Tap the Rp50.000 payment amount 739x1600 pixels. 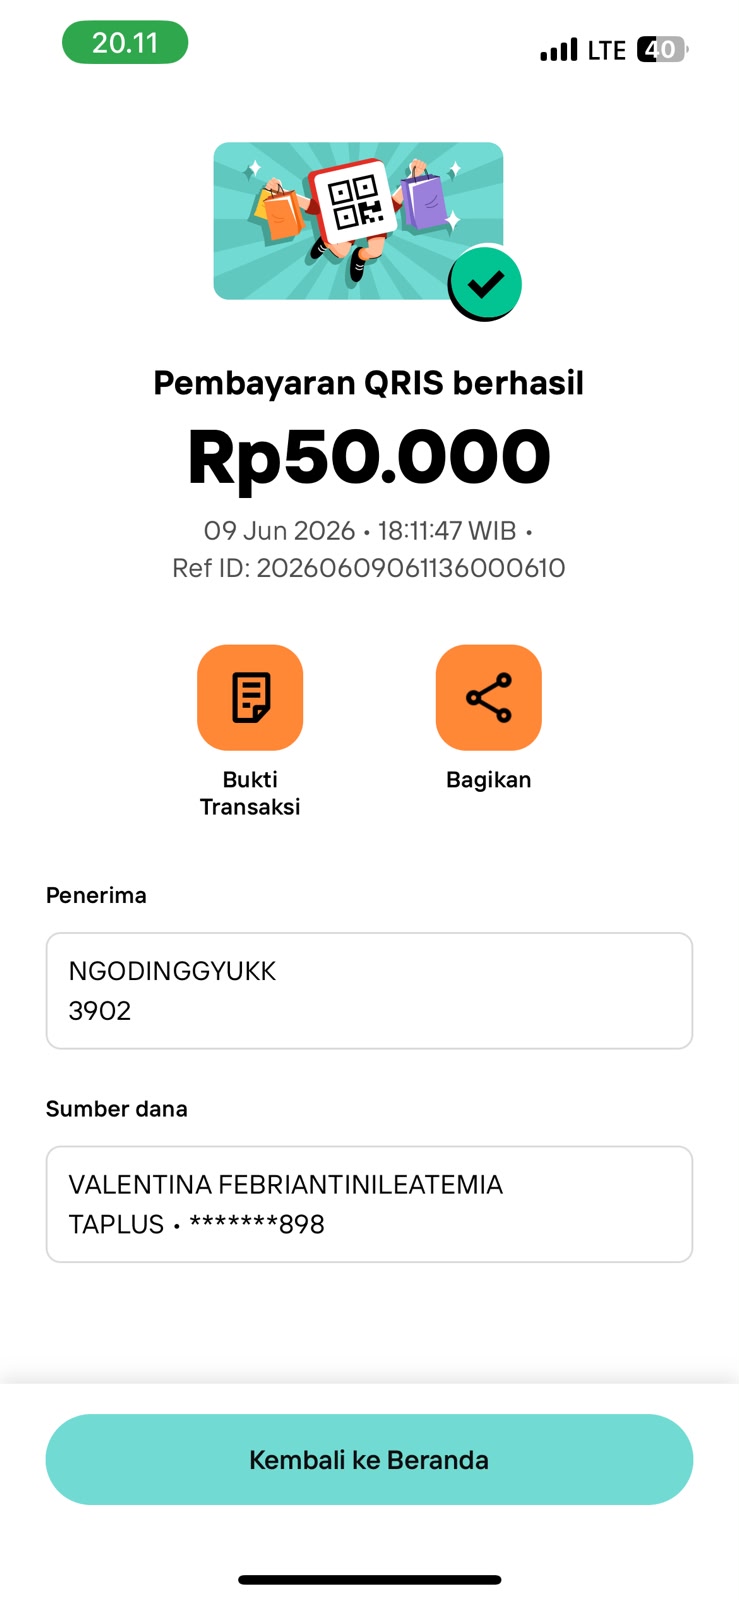pos(369,457)
